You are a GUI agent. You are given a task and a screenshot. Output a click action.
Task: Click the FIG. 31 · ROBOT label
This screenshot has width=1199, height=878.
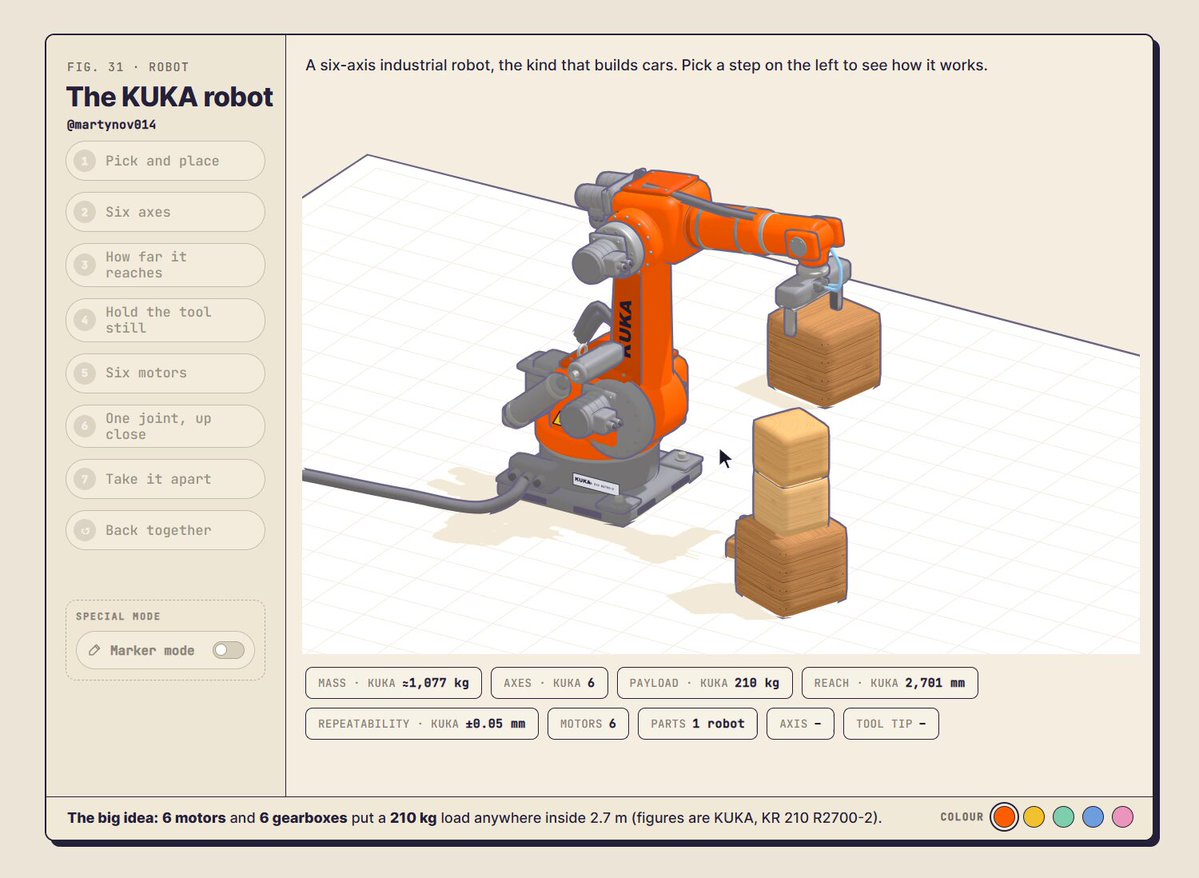[128, 67]
